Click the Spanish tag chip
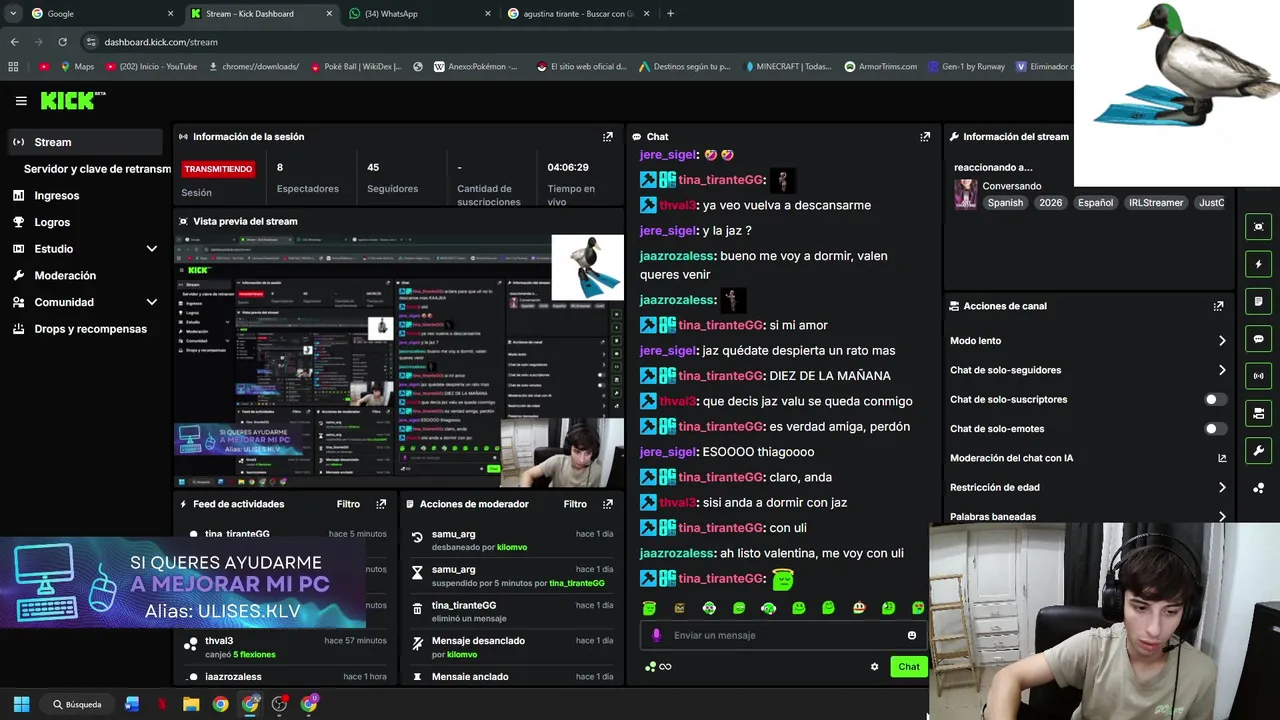This screenshot has height=720, width=1280. click(x=1005, y=203)
